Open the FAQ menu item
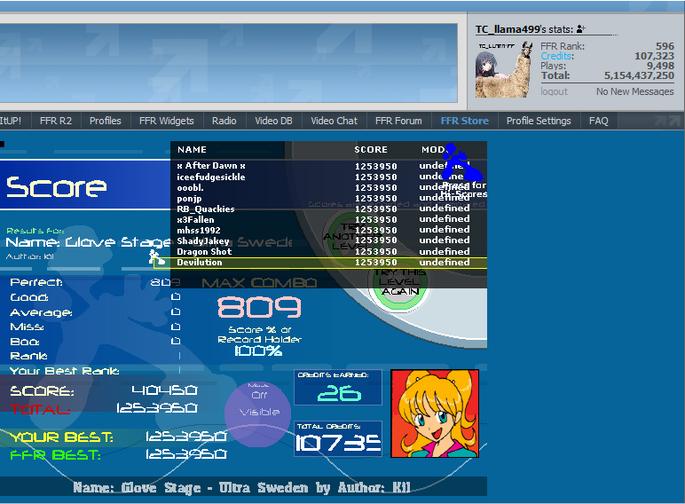 (x=599, y=121)
